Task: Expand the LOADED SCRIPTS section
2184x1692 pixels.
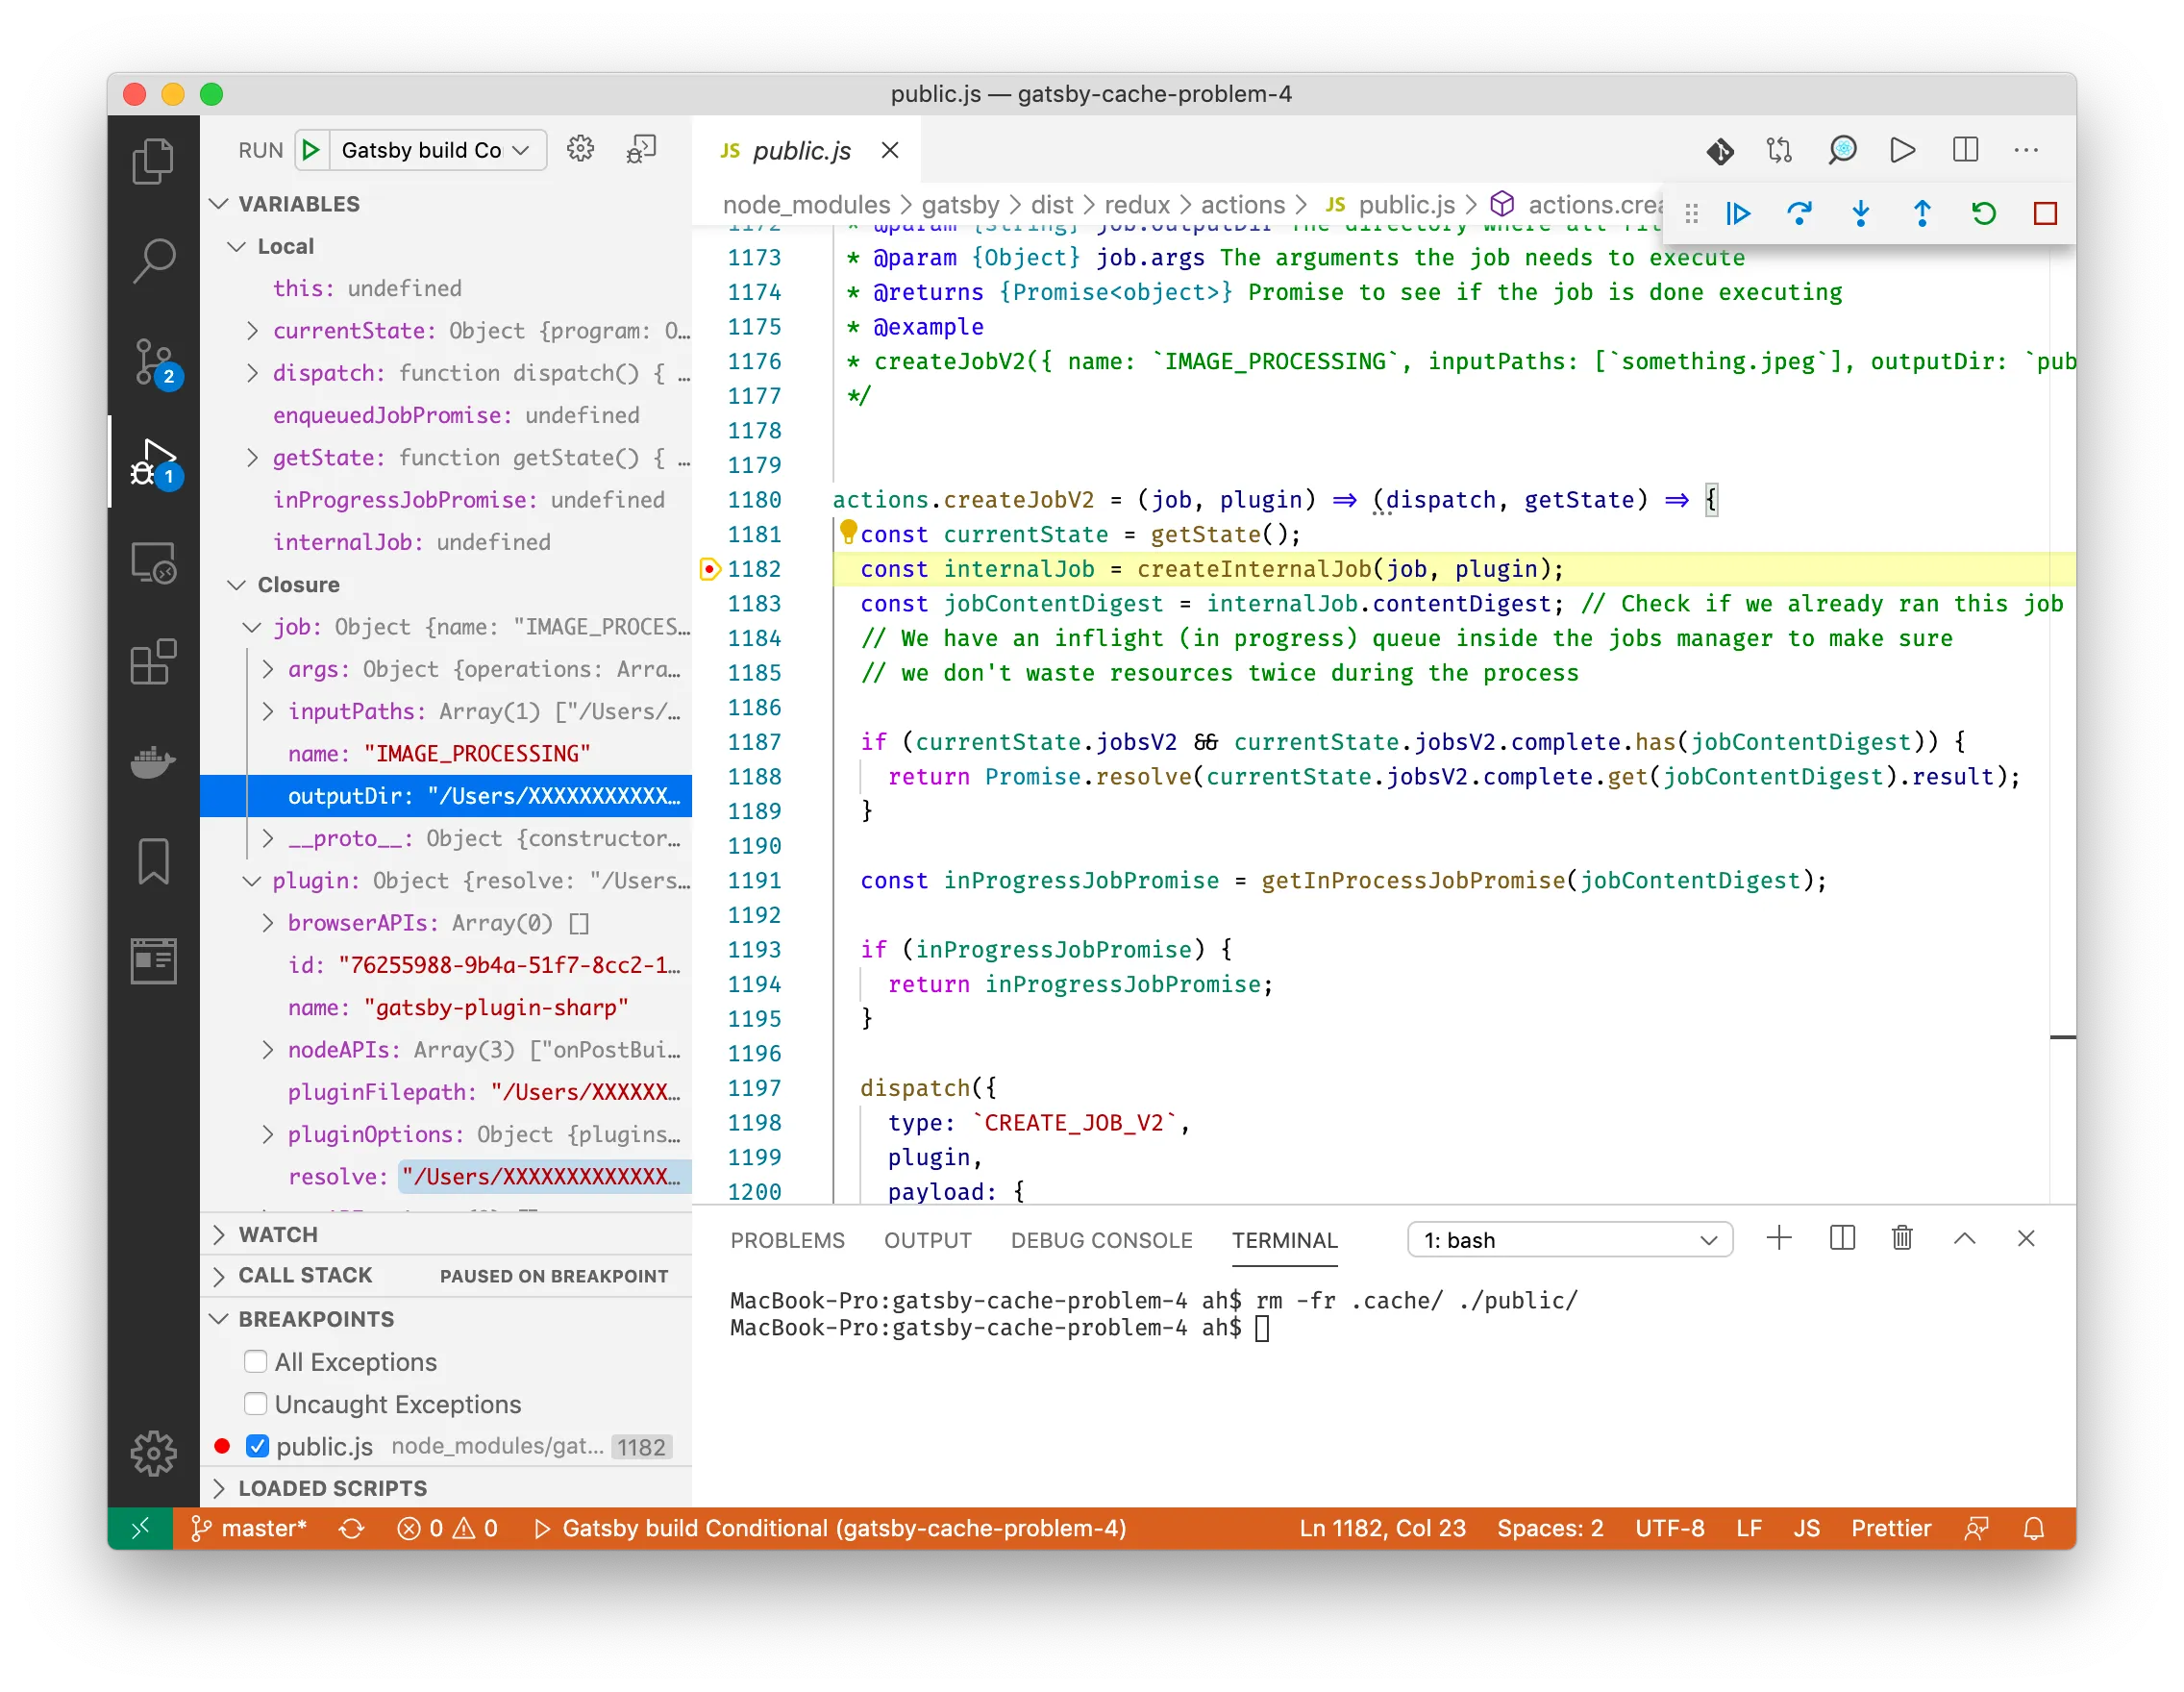Action: [x=219, y=1488]
